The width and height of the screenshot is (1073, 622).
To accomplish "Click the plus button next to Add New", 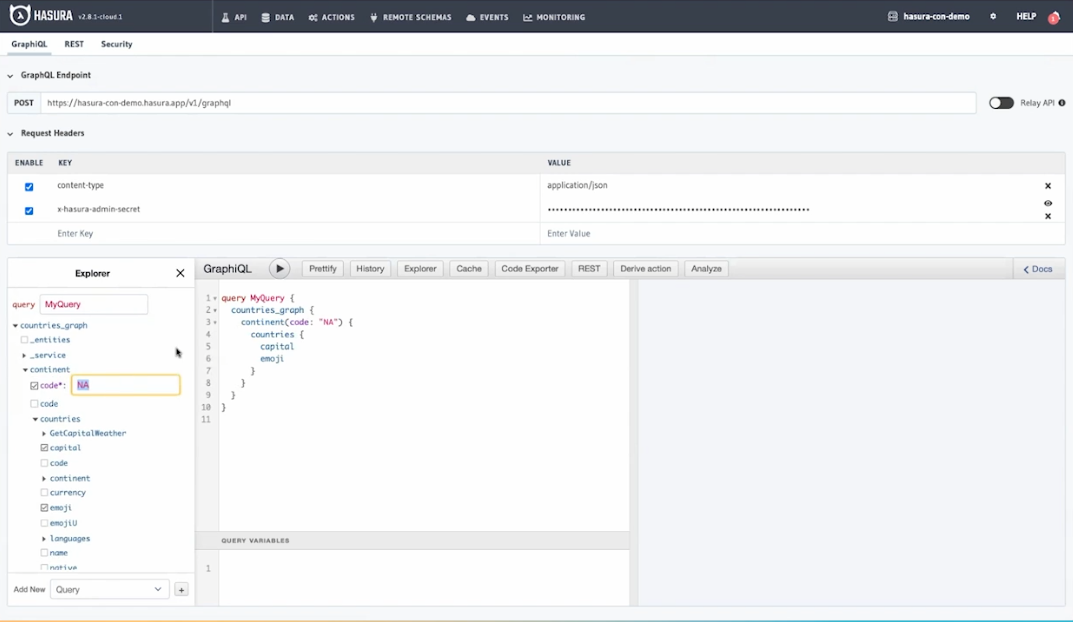I will pyautogui.click(x=181, y=590).
